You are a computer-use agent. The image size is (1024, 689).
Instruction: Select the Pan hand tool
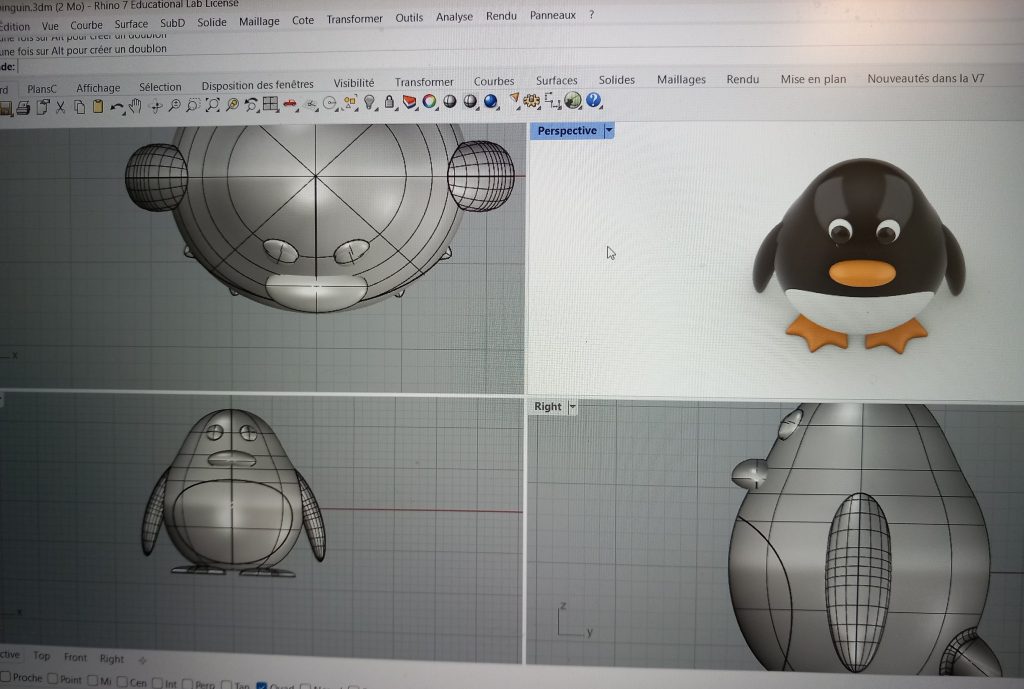pyautogui.click(x=135, y=106)
